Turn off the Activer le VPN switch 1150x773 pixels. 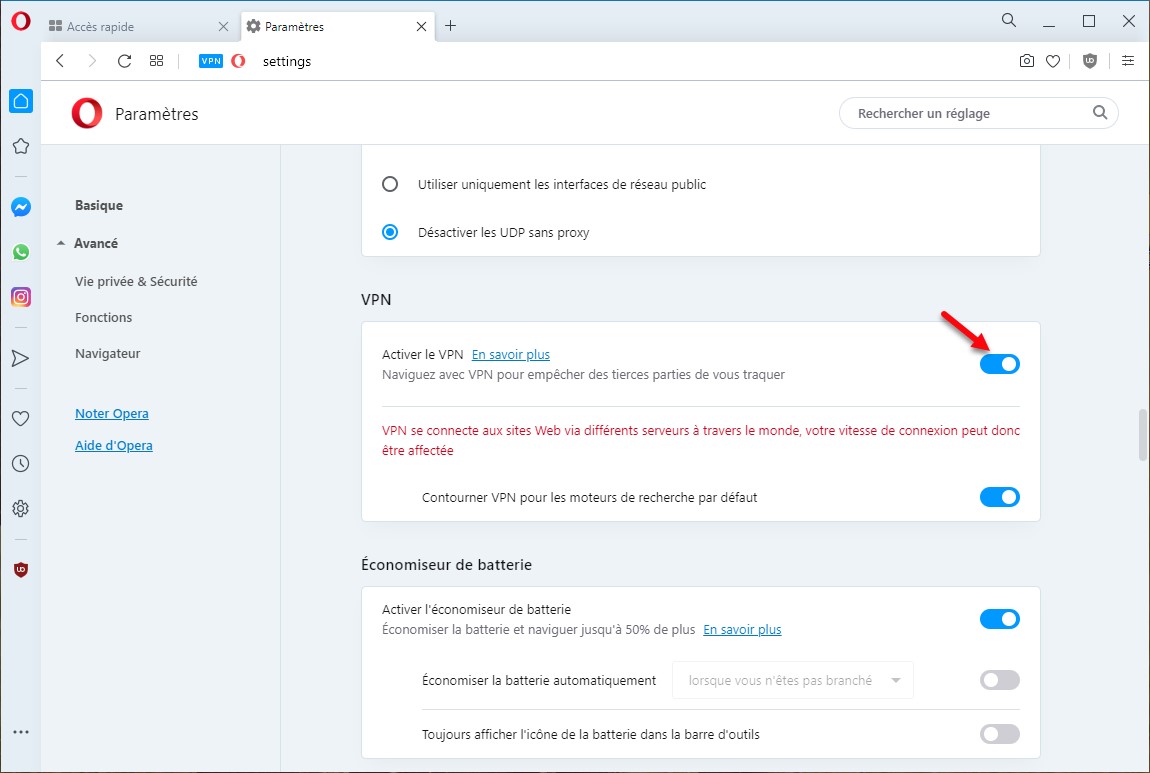(x=999, y=364)
